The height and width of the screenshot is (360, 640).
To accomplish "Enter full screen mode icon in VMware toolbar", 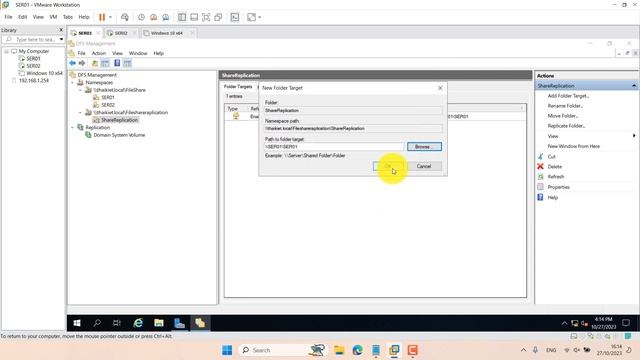I will click(x=206, y=17).
